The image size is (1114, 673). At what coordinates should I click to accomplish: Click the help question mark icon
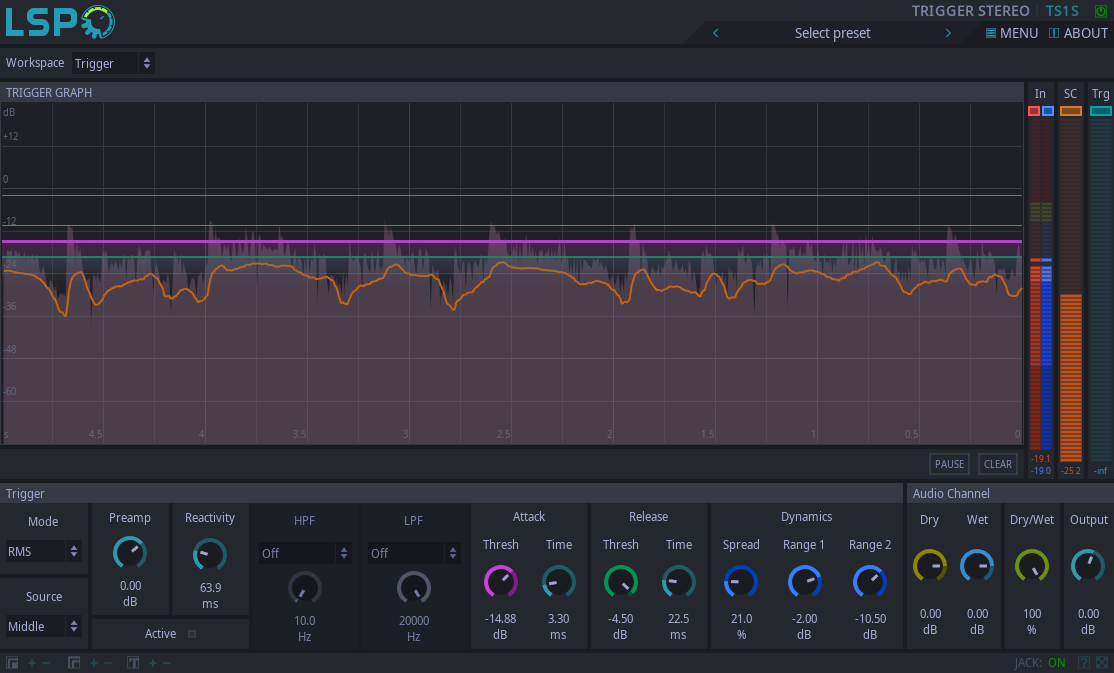[x=1083, y=663]
